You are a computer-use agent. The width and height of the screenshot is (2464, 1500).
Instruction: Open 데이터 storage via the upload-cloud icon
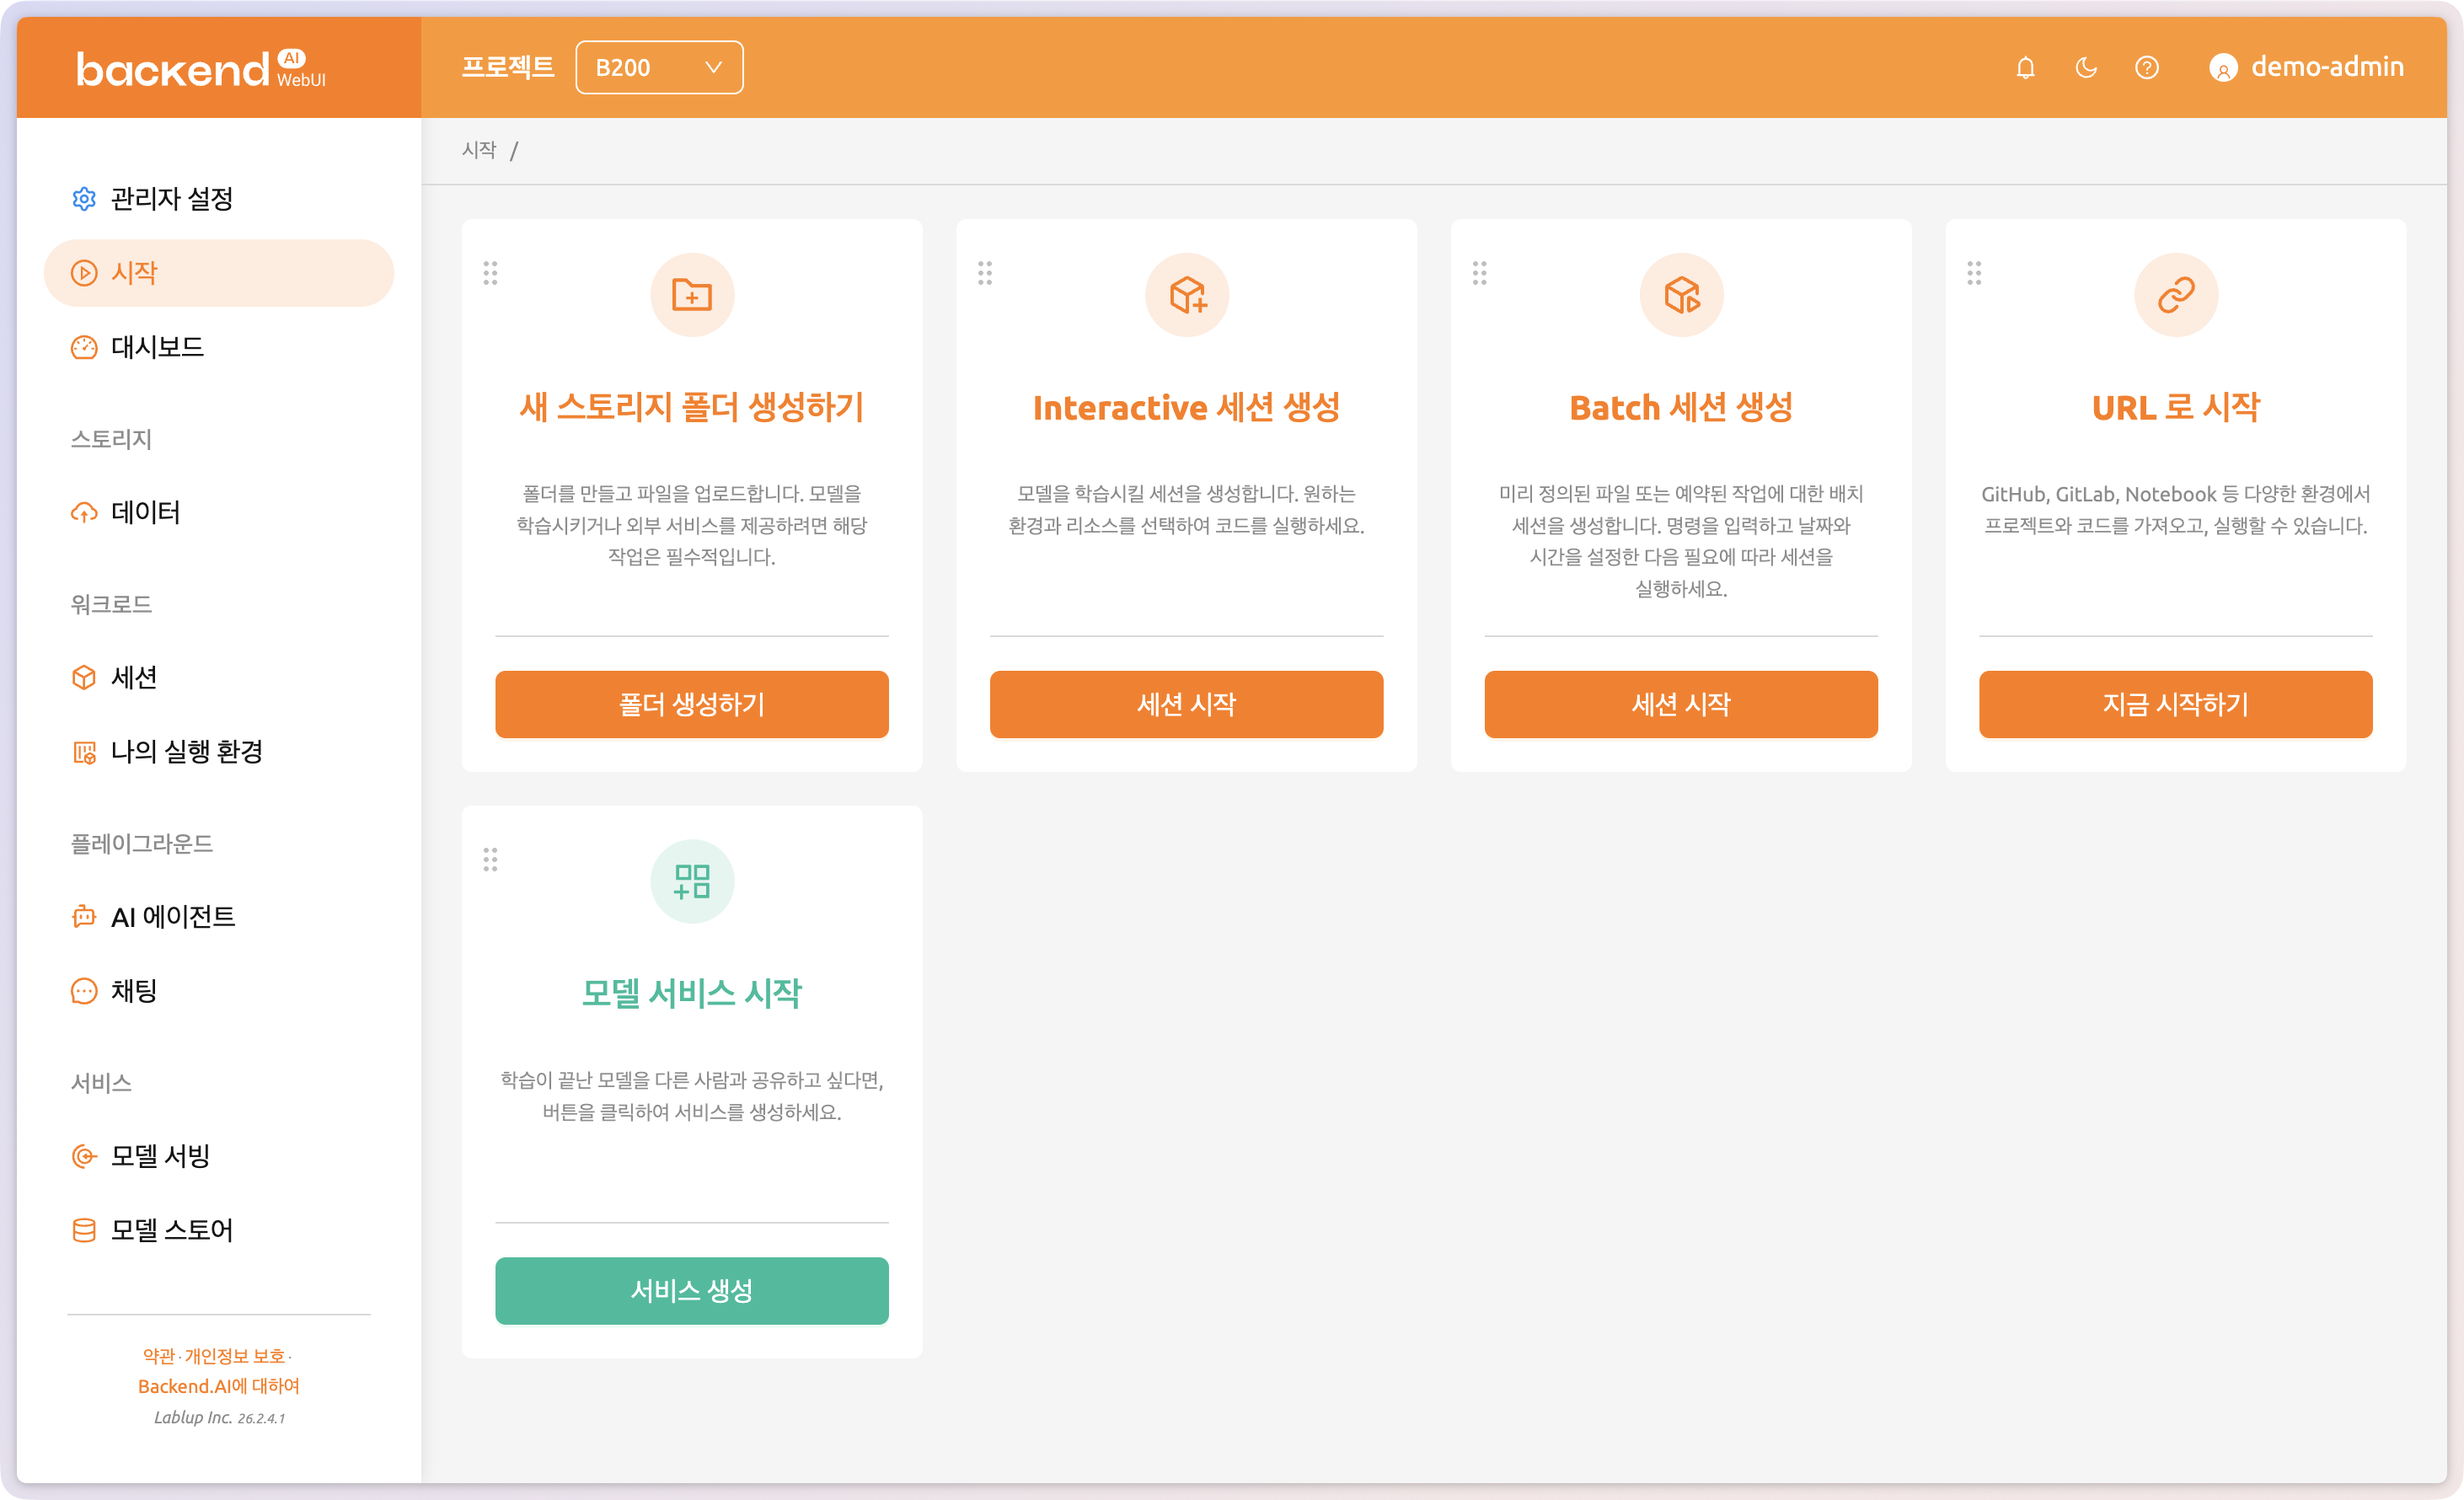point(84,512)
